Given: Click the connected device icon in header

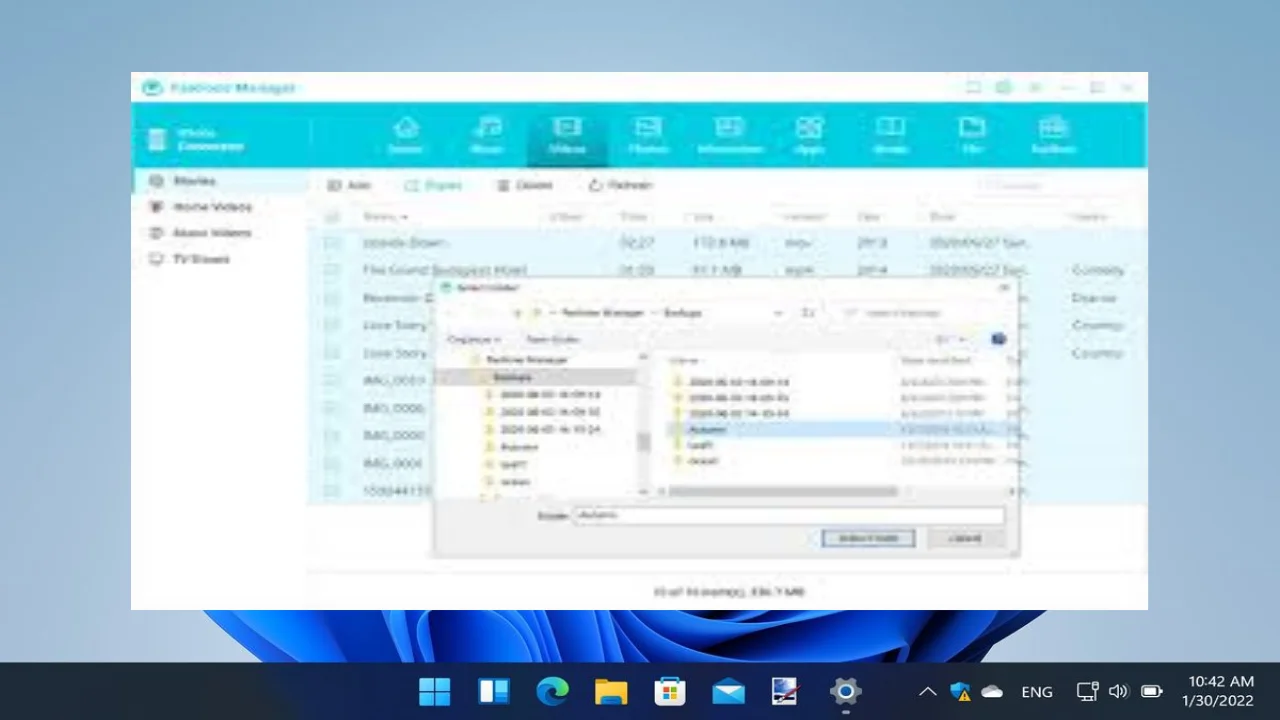Looking at the screenshot, I should (157, 139).
